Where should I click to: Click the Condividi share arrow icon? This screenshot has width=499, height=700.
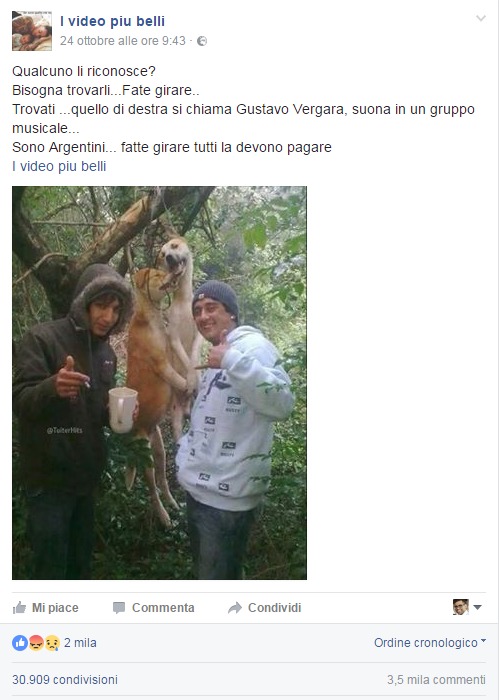[x=235, y=608]
